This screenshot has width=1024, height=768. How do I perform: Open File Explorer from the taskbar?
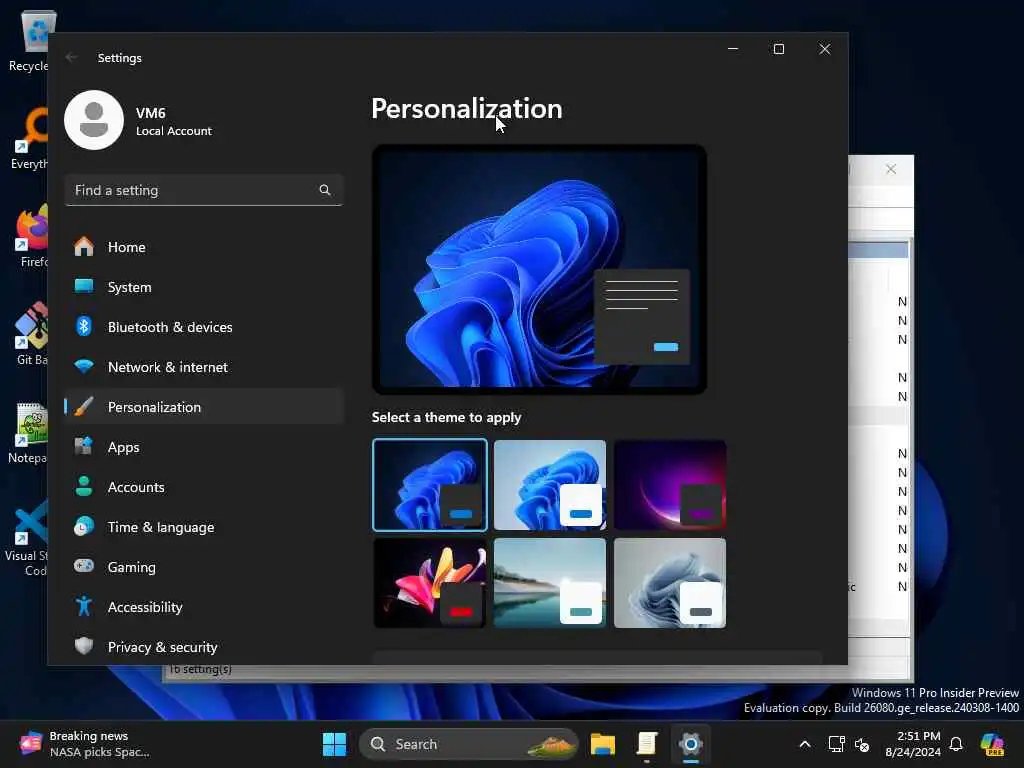click(x=603, y=744)
